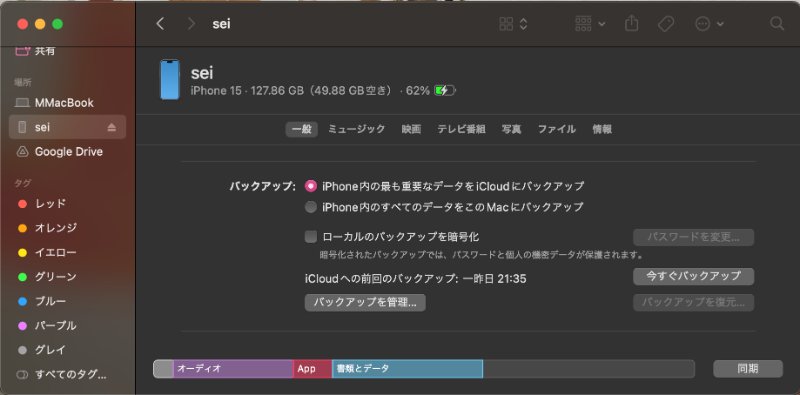The height and width of the screenshot is (395, 800).
Task: Select iCloud backup radio option
Action: point(310,186)
